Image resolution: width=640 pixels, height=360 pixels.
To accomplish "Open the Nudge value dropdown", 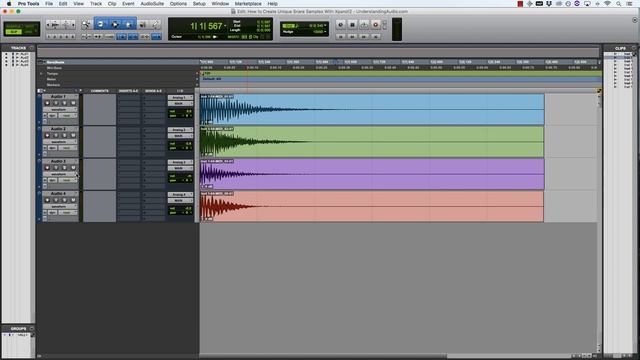I will click(325, 31).
